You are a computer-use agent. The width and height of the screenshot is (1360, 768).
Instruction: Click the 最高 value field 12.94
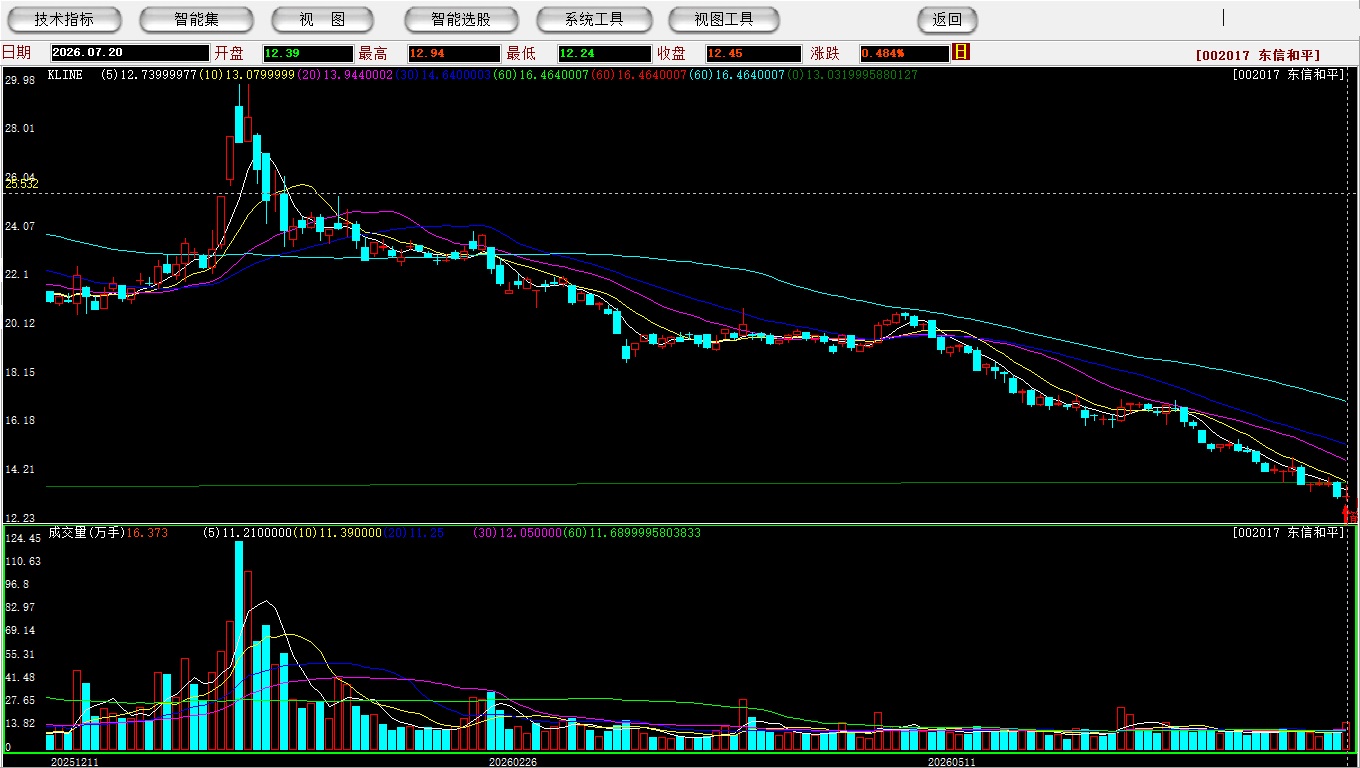tap(454, 53)
